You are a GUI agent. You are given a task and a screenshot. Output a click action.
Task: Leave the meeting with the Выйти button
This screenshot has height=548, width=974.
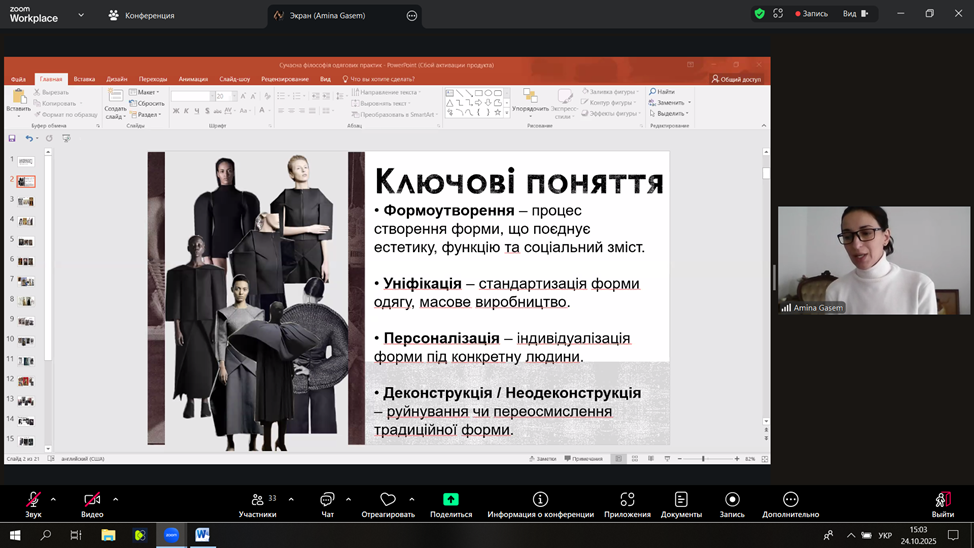pyautogui.click(x=942, y=502)
